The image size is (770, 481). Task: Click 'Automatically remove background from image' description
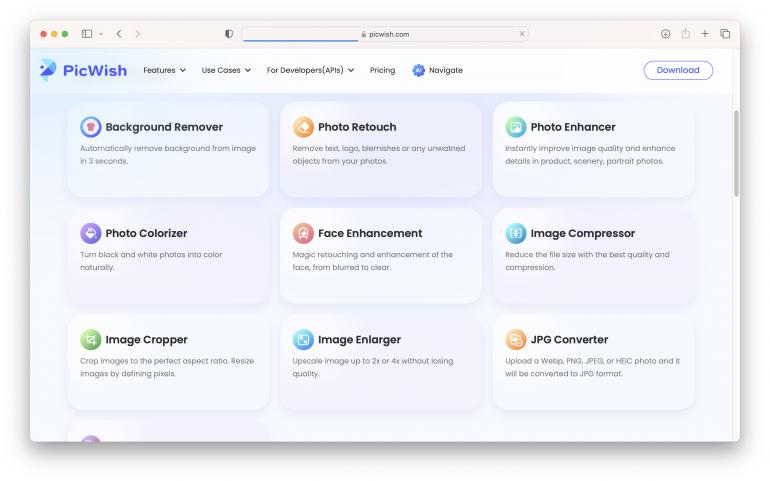coord(168,154)
